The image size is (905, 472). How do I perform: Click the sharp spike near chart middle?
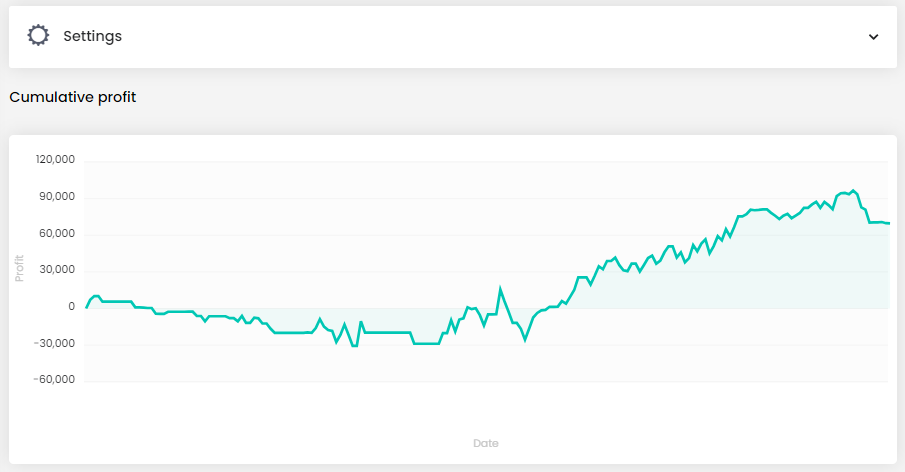500,289
